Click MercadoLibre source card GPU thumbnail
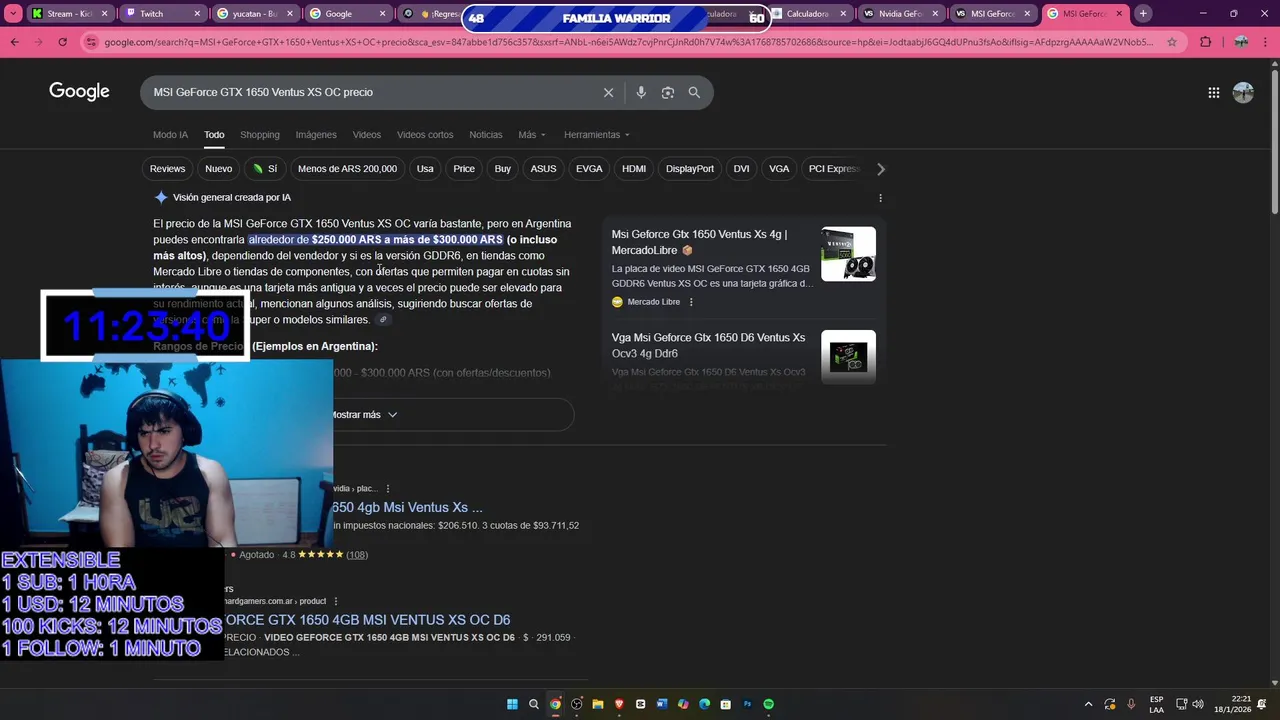This screenshot has height=720, width=1280. pyautogui.click(x=848, y=254)
